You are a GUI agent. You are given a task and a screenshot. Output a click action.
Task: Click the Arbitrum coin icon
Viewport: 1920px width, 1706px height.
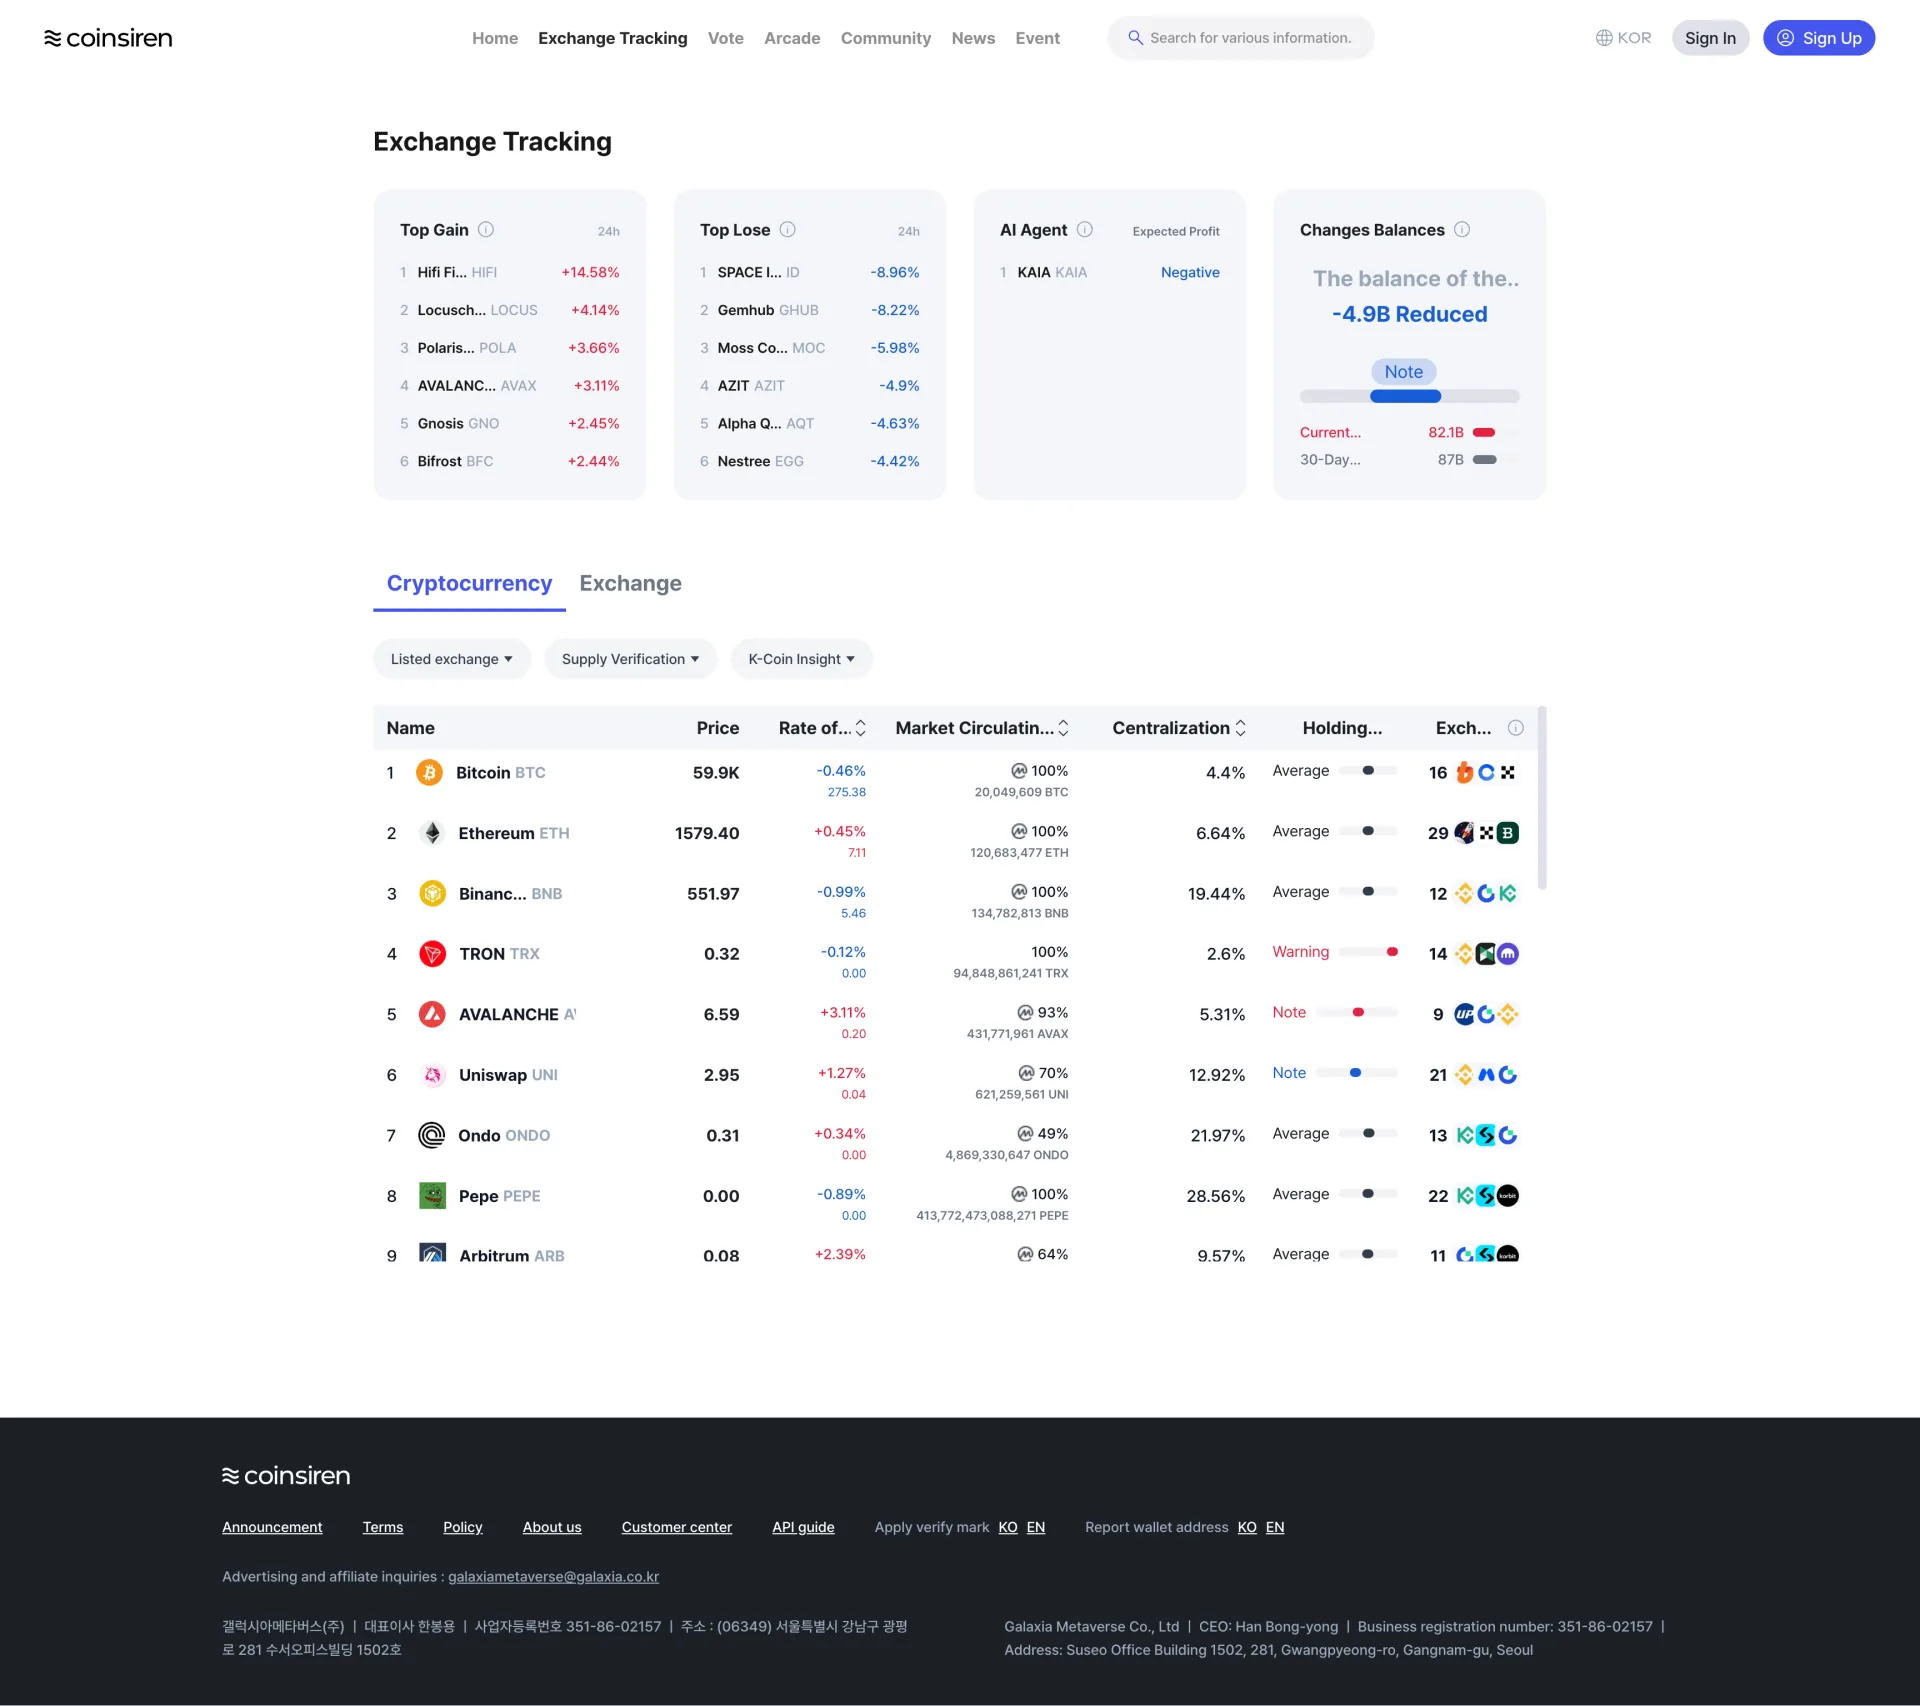point(432,1253)
